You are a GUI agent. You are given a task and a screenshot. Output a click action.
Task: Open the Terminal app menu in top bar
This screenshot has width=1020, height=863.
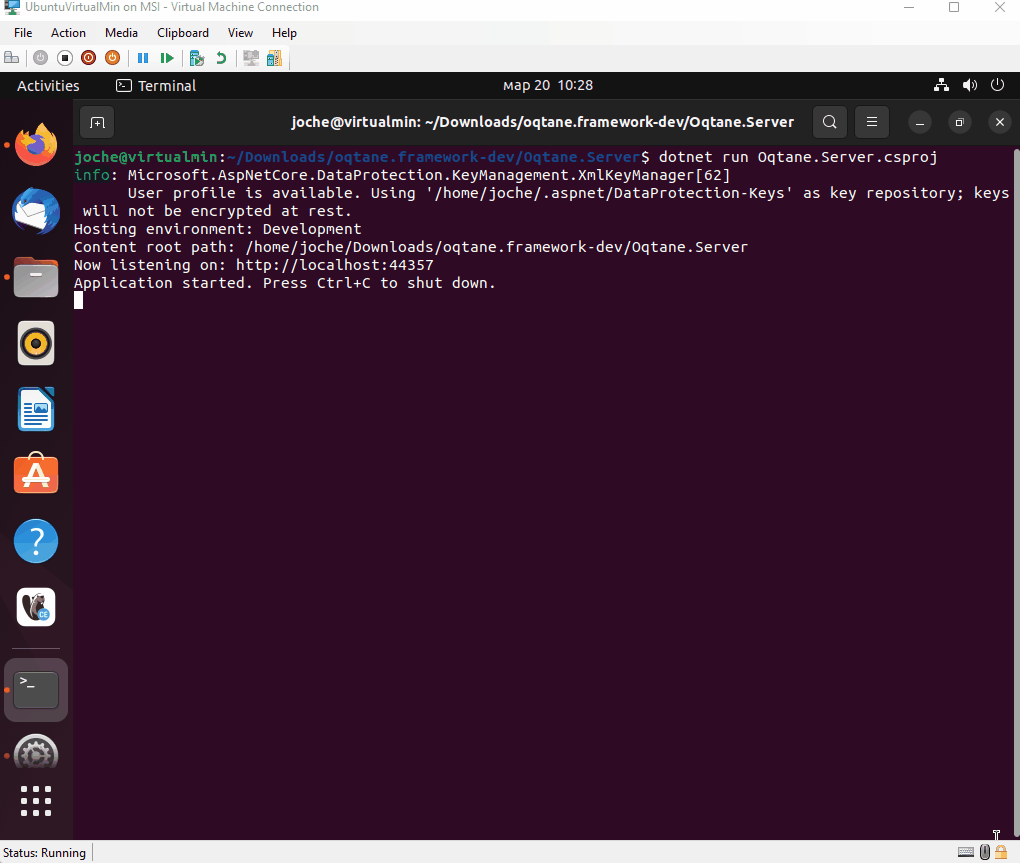(156, 86)
